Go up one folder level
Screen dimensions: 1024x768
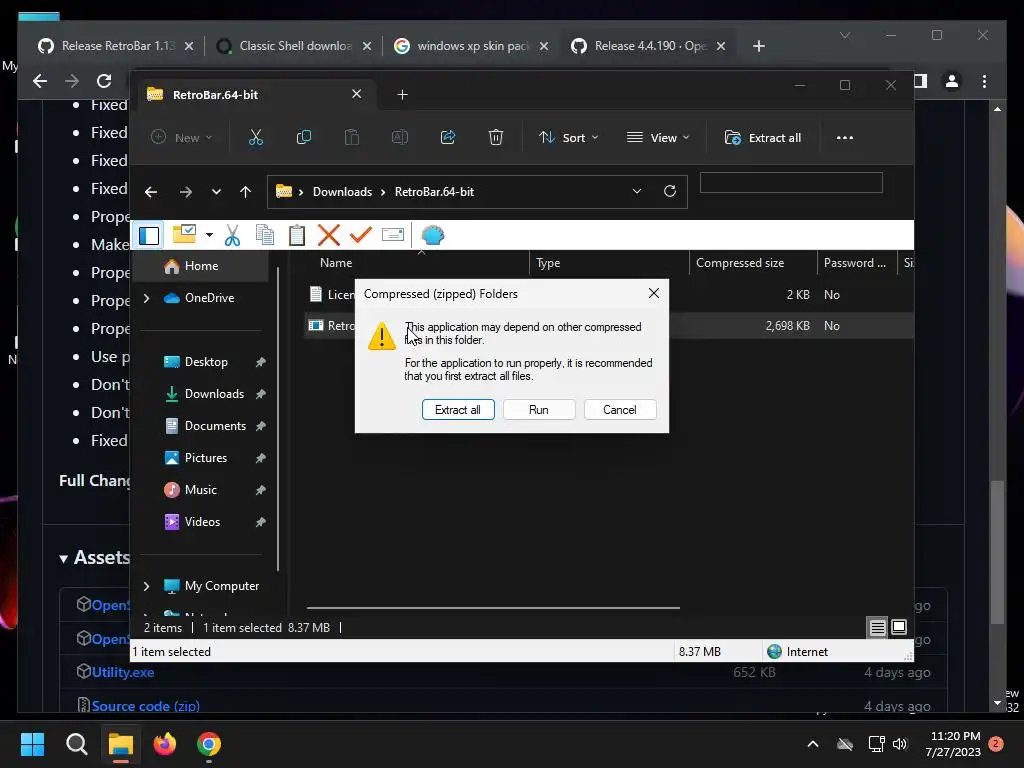tap(245, 192)
